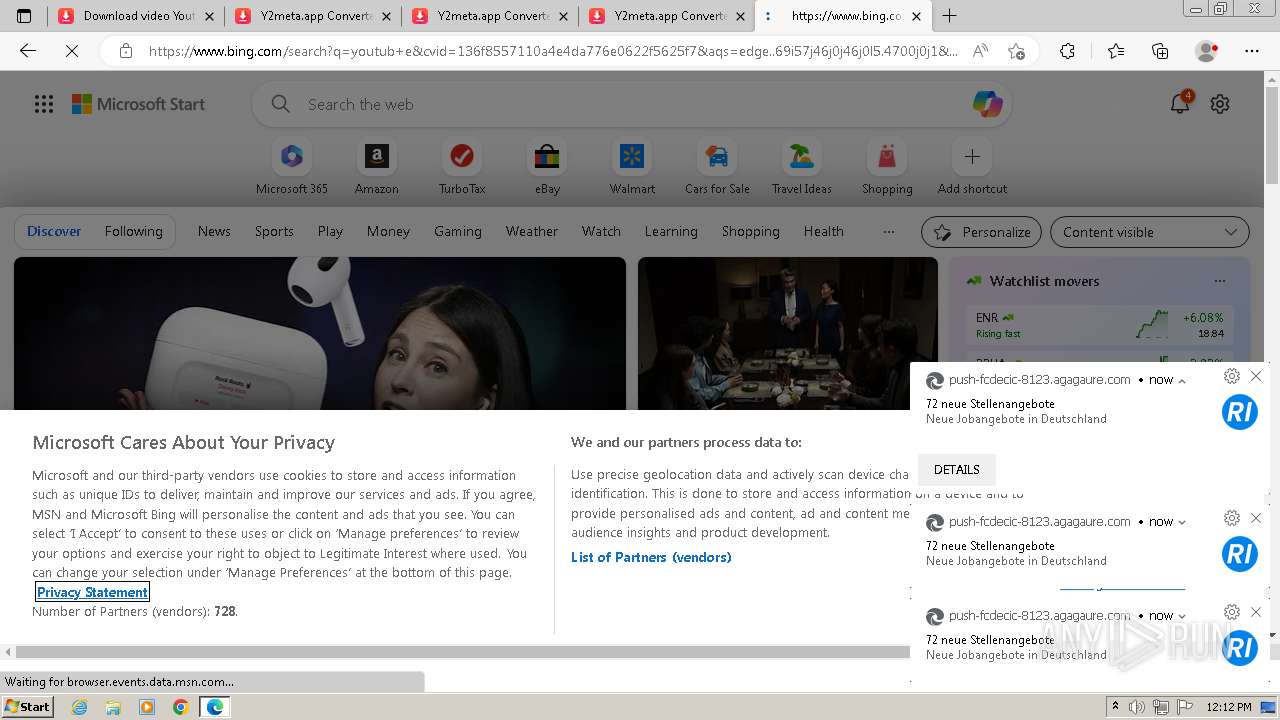Open Gaming category
Image resolution: width=1280 pixels, height=720 pixels.
[458, 231]
